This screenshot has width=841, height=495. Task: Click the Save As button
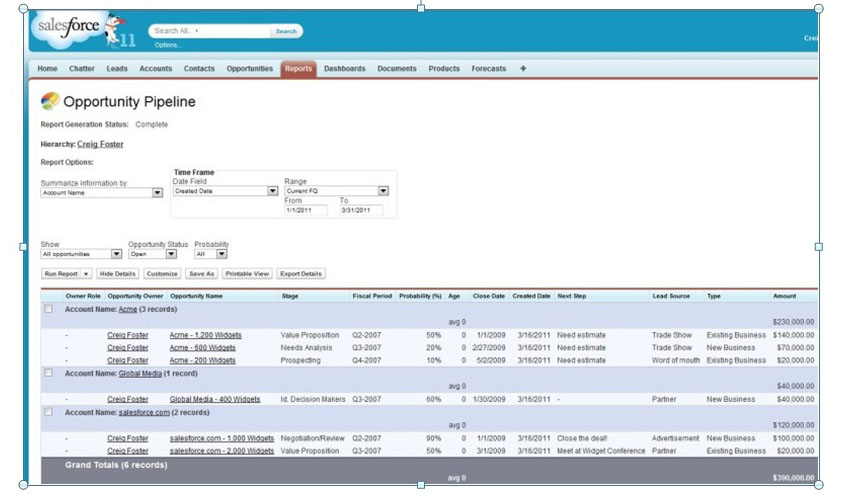(x=202, y=274)
